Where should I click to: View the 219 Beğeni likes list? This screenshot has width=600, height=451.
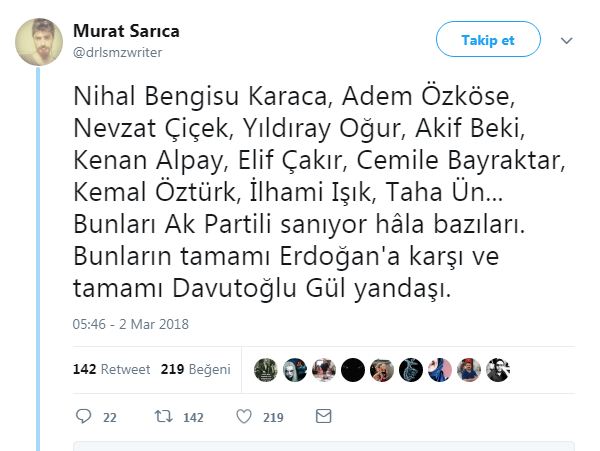(x=196, y=369)
